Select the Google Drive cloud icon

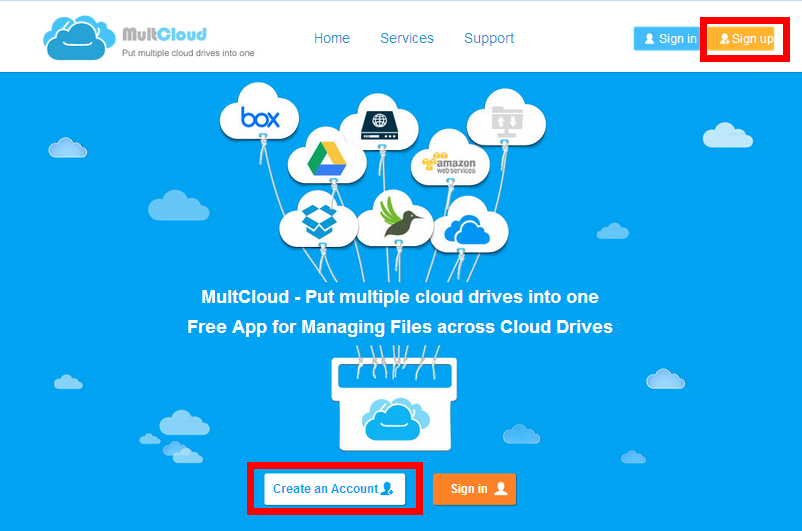tap(327, 157)
